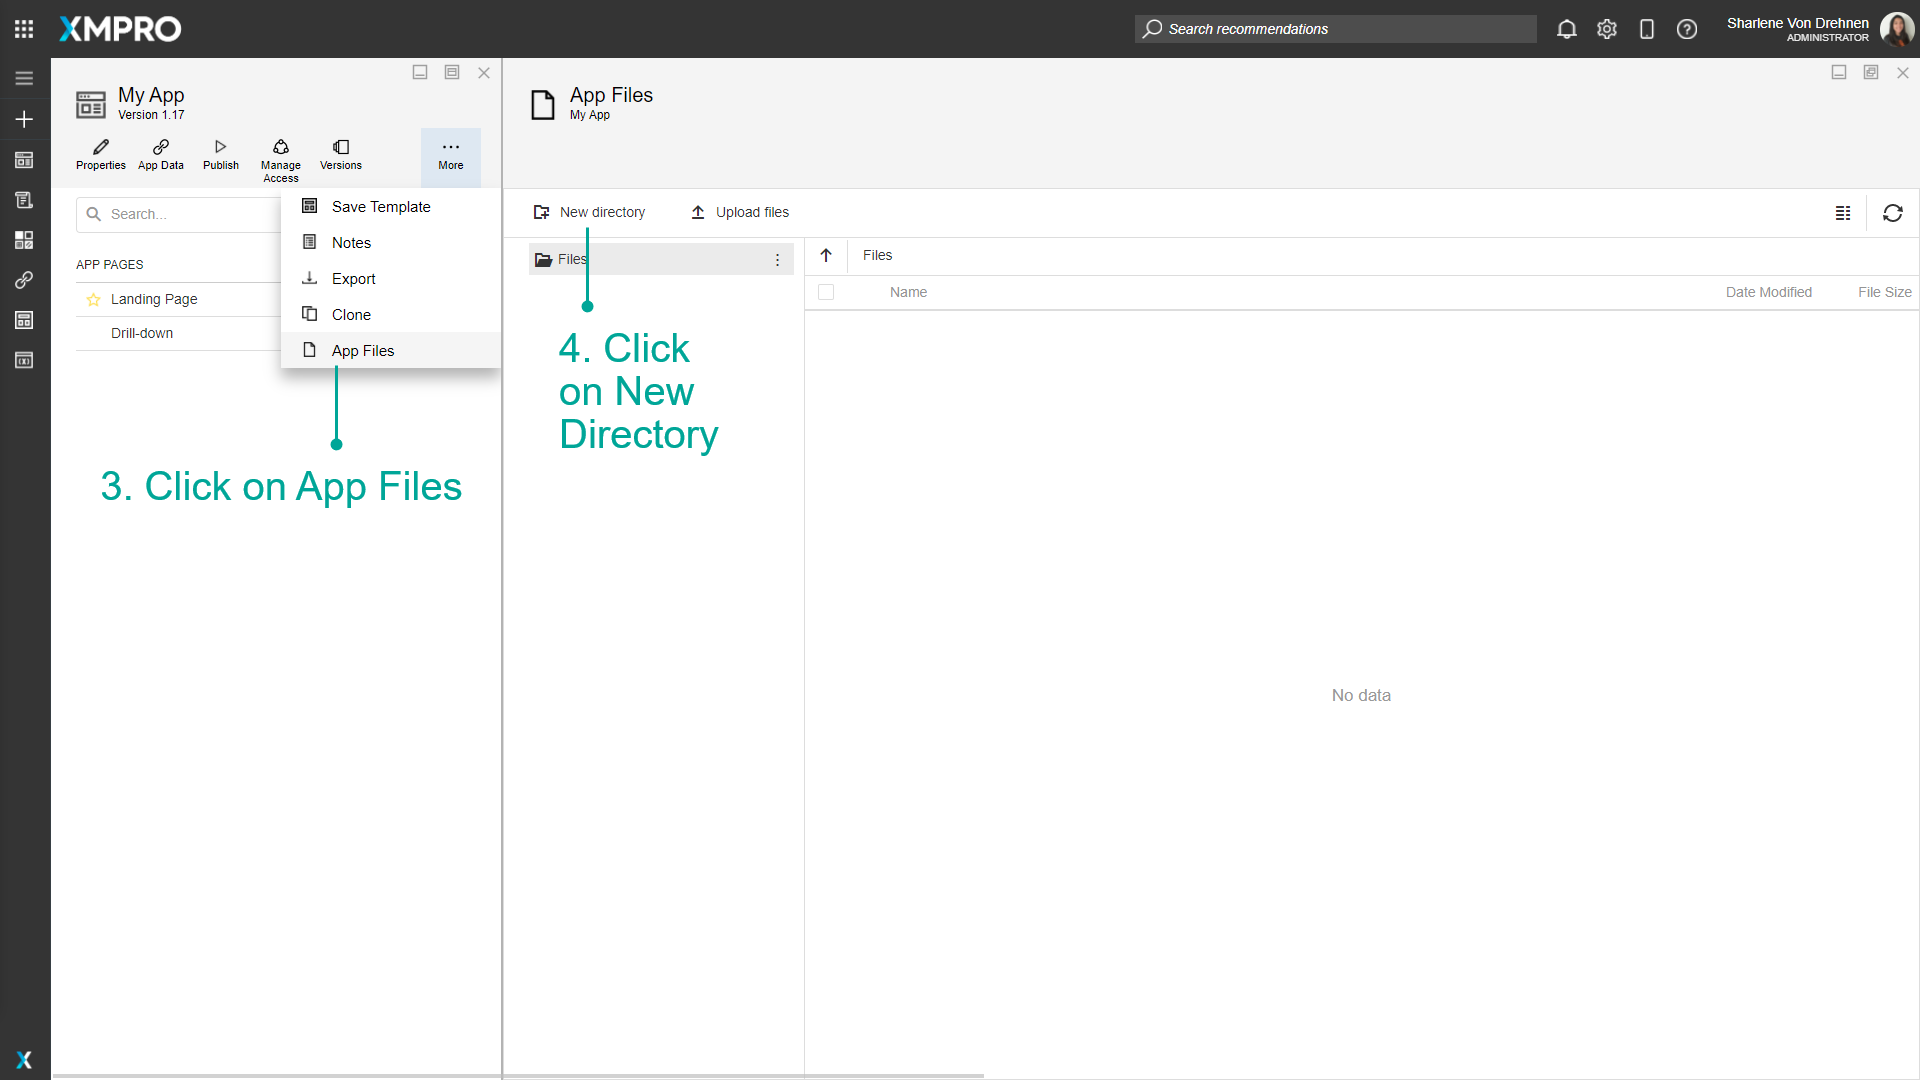Click the Publish icon
Viewport: 1920px width, 1080px height.
[x=220, y=153]
